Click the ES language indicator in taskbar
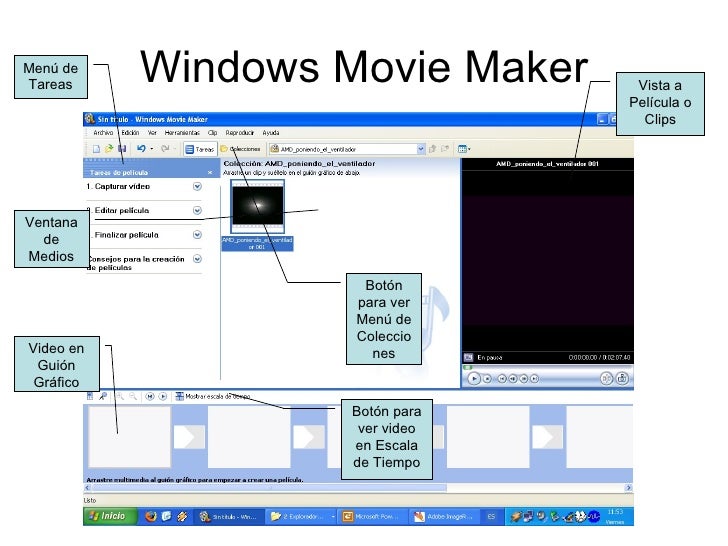Viewport: 728px width, 546px height. point(491,516)
